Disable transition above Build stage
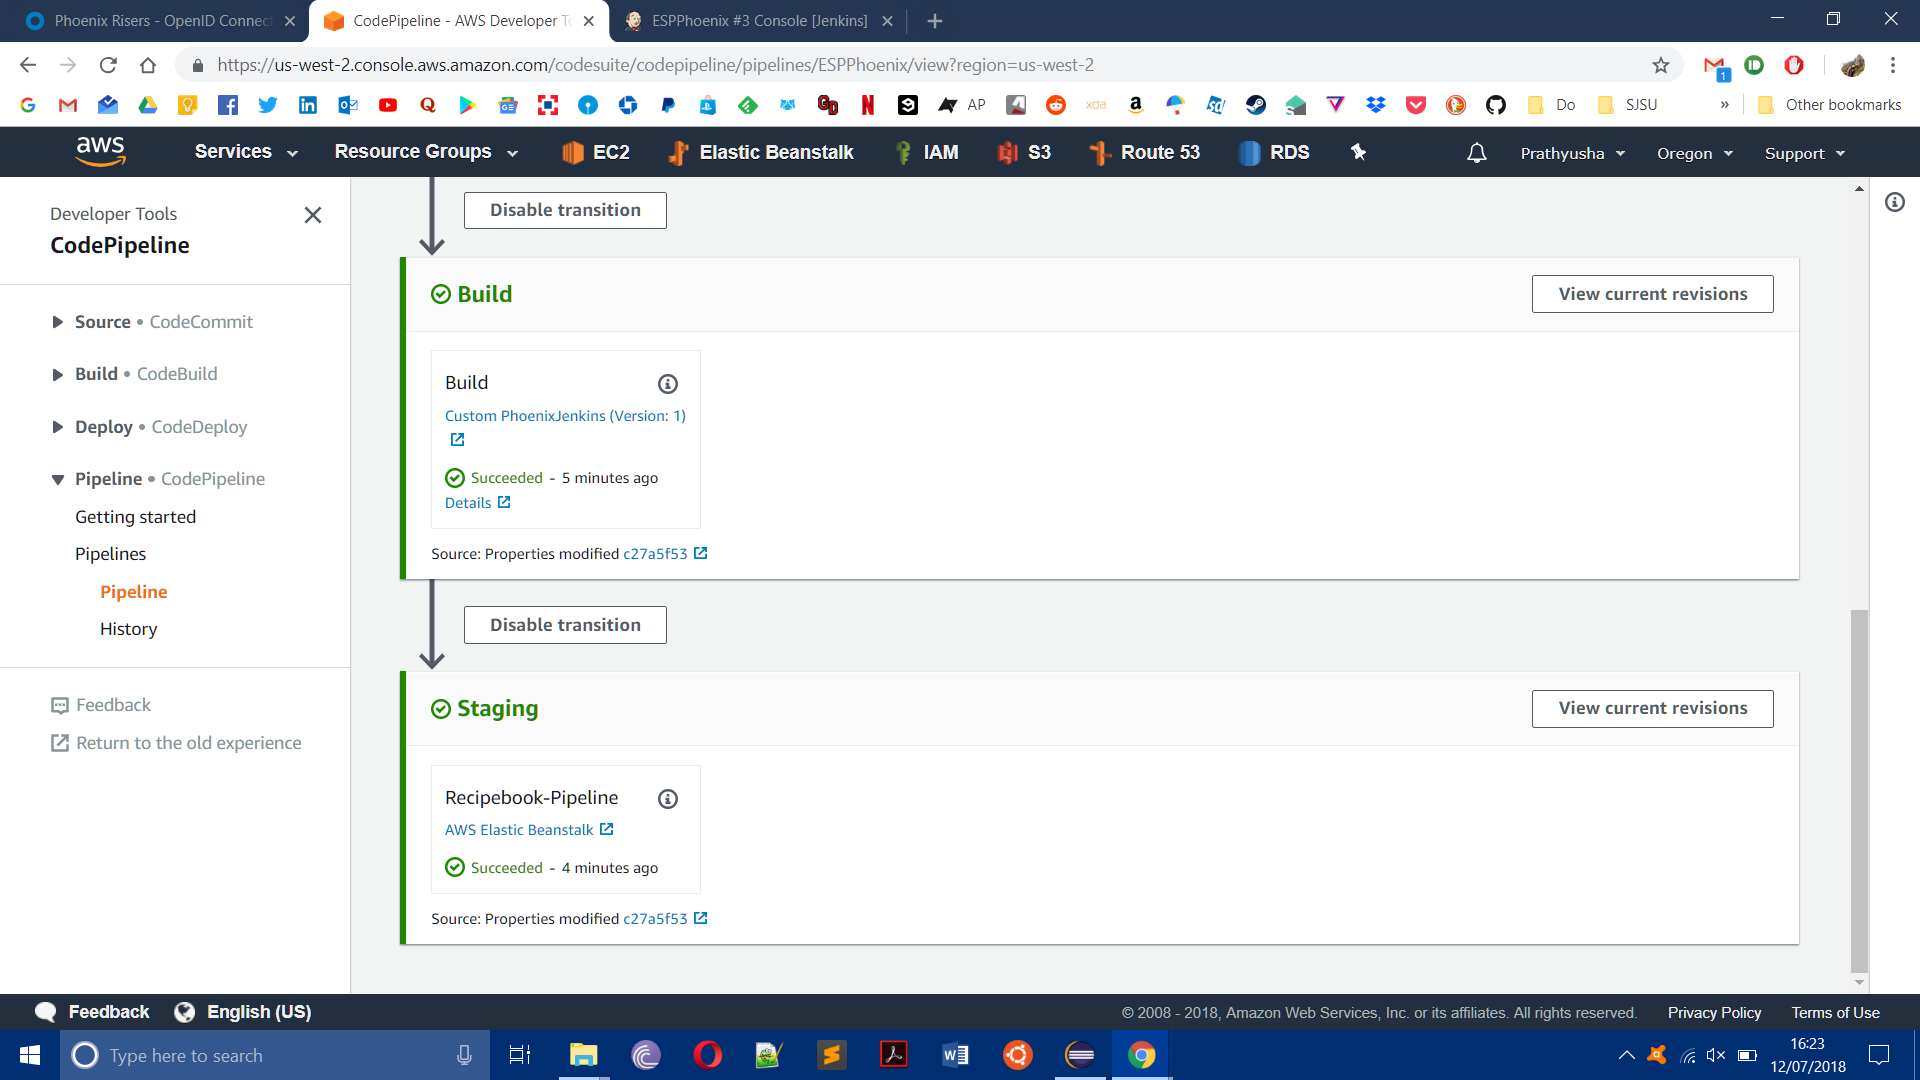The height and width of the screenshot is (1080, 1920). tap(565, 210)
